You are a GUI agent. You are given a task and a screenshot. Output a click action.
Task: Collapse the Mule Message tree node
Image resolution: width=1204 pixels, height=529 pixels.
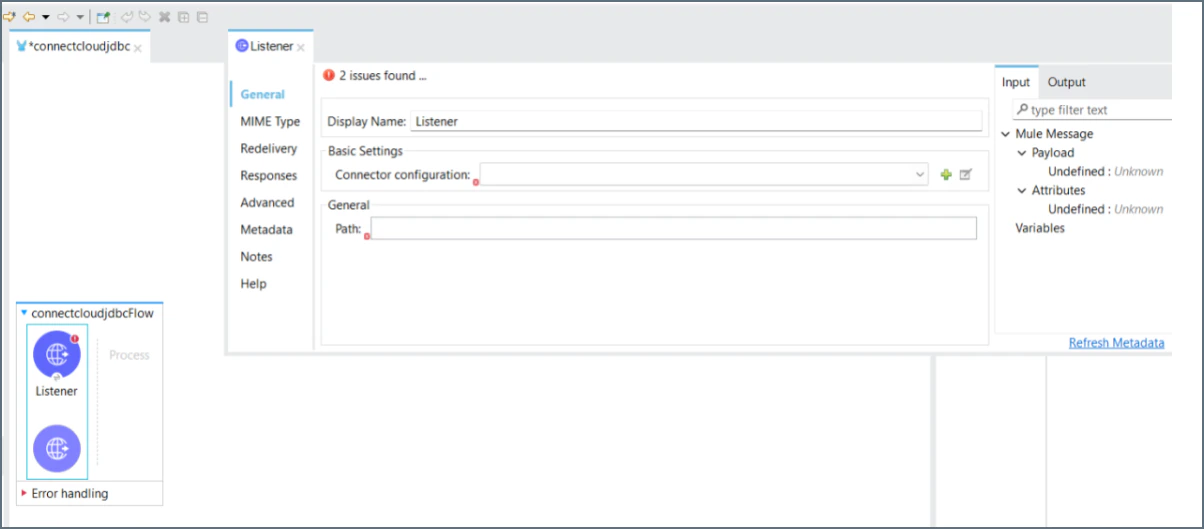pyautogui.click(x=1005, y=134)
